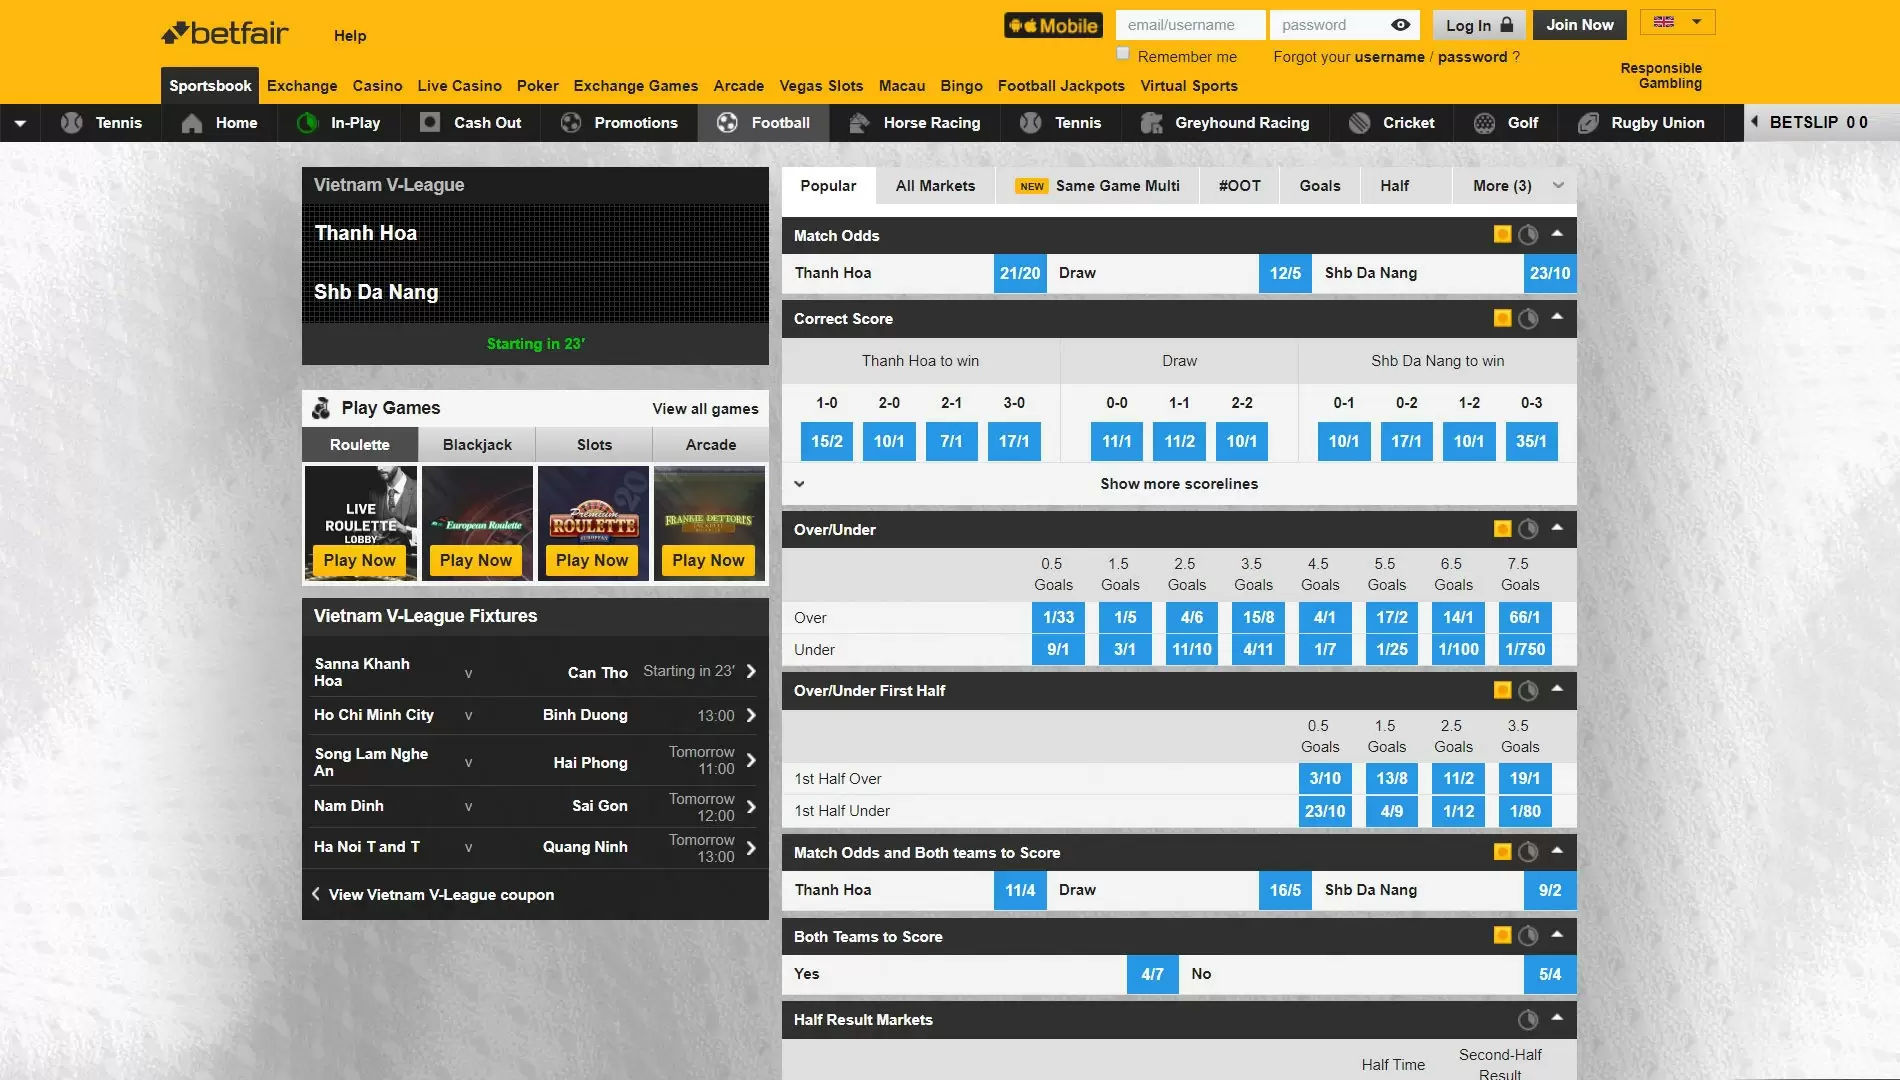Viewport: 1900px width, 1080px height.
Task: Collapse the Over/Under section
Action: coord(1557,527)
